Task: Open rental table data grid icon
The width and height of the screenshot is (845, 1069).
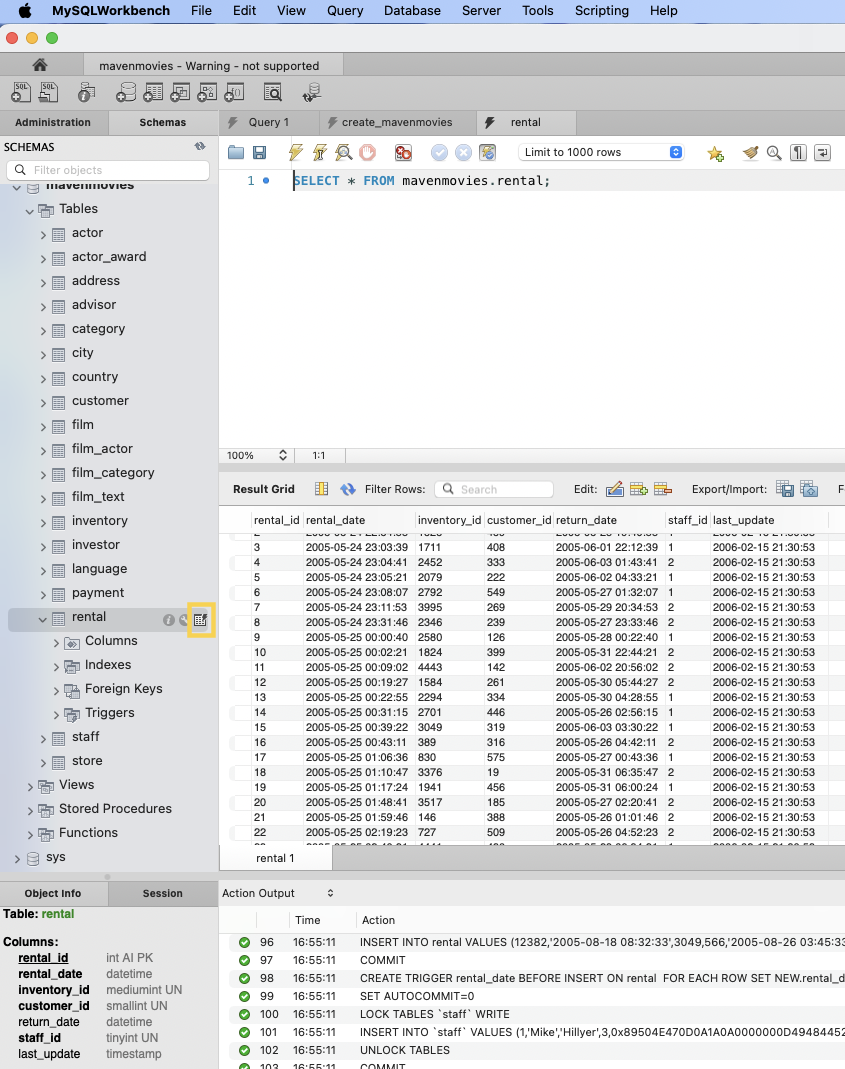Action: [x=200, y=620]
